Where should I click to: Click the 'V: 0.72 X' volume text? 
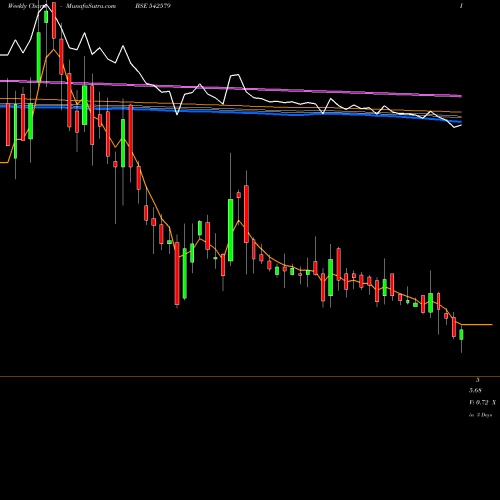(x=482, y=403)
